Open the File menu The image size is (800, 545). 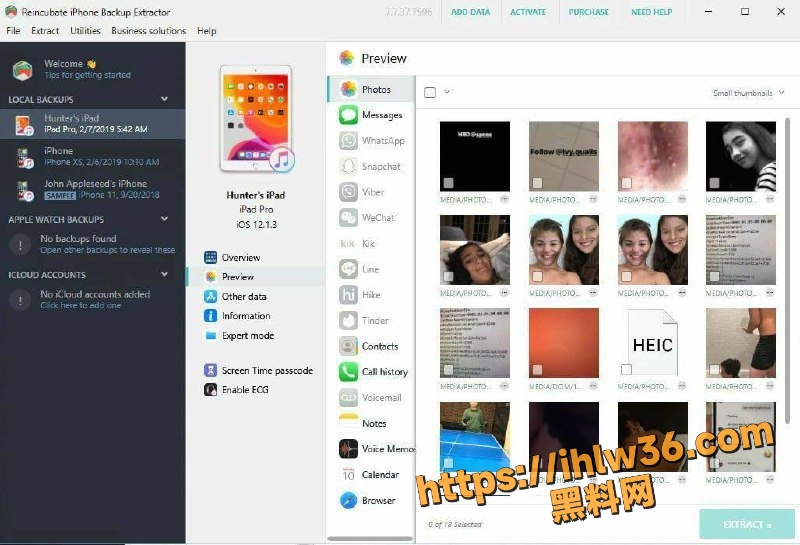(x=13, y=31)
